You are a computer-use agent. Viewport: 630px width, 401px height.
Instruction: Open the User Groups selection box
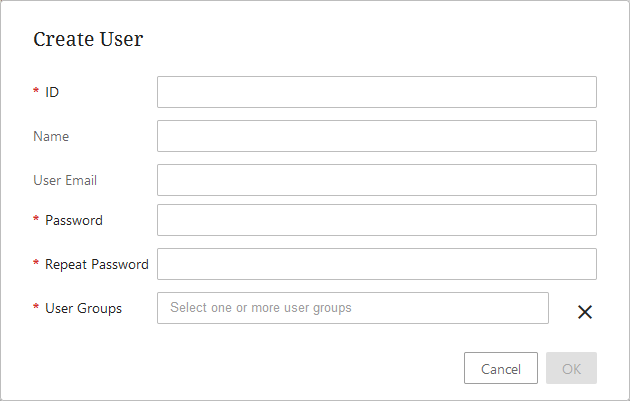tap(353, 308)
